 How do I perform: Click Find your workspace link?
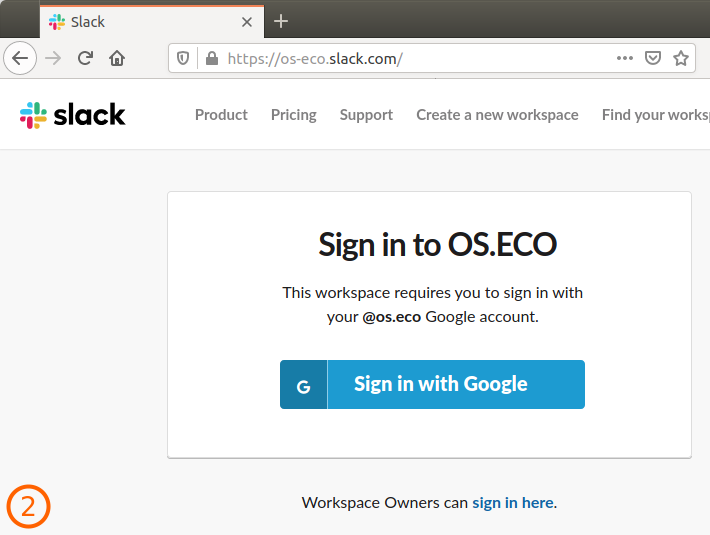[x=655, y=115]
